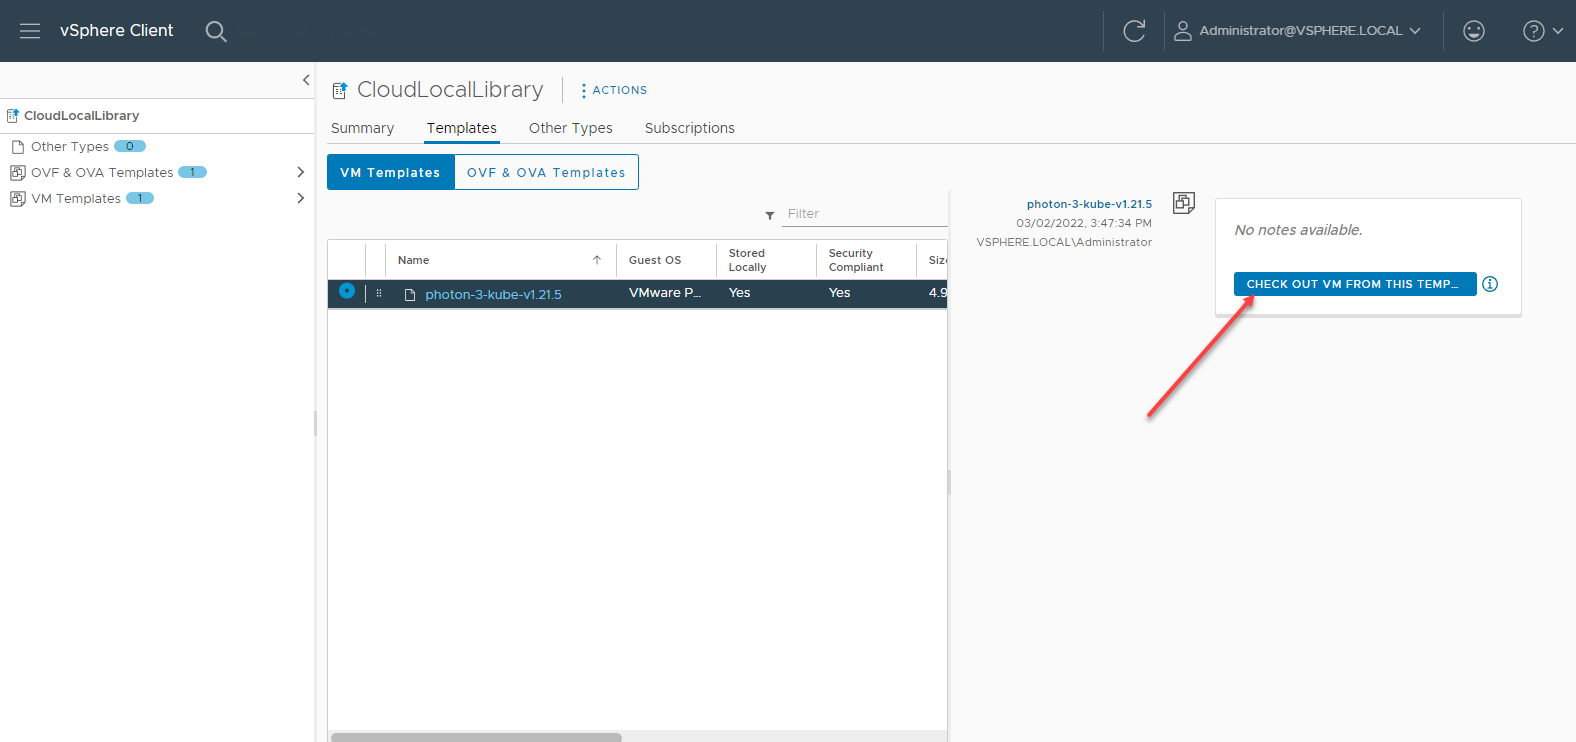Image resolution: width=1576 pixels, height=742 pixels.
Task: Click the info icon beside check out button
Action: 1490,284
